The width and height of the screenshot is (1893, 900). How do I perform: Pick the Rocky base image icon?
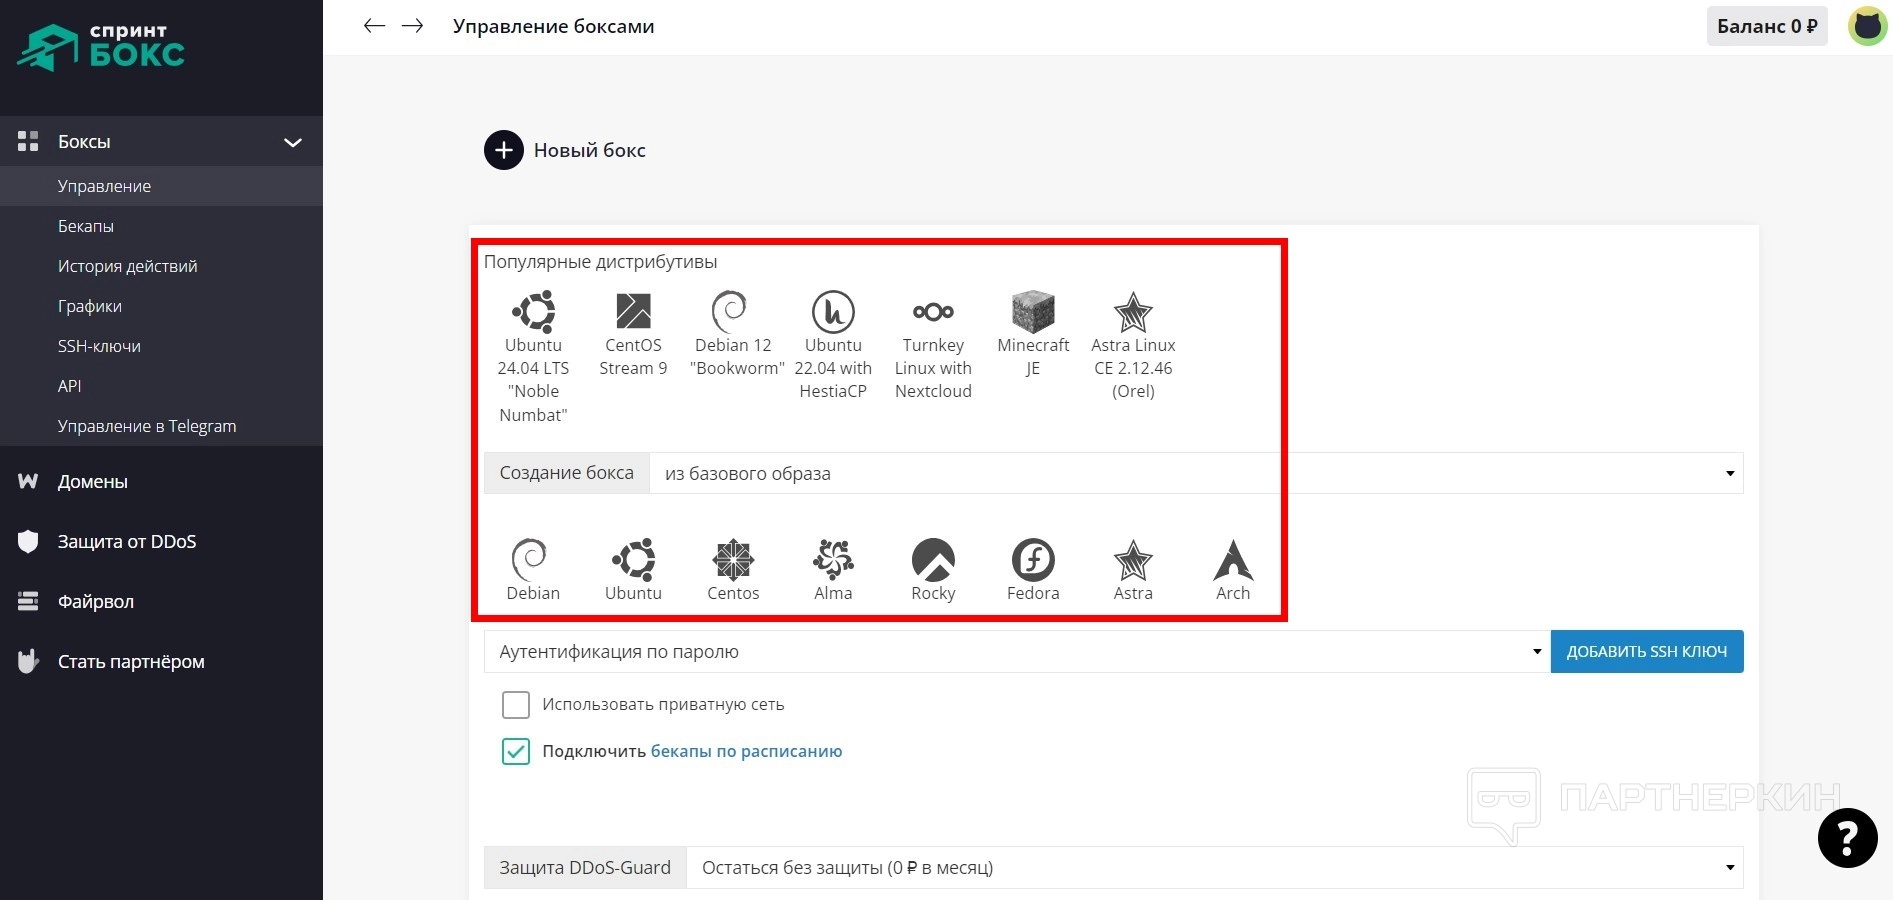[933, 560]
